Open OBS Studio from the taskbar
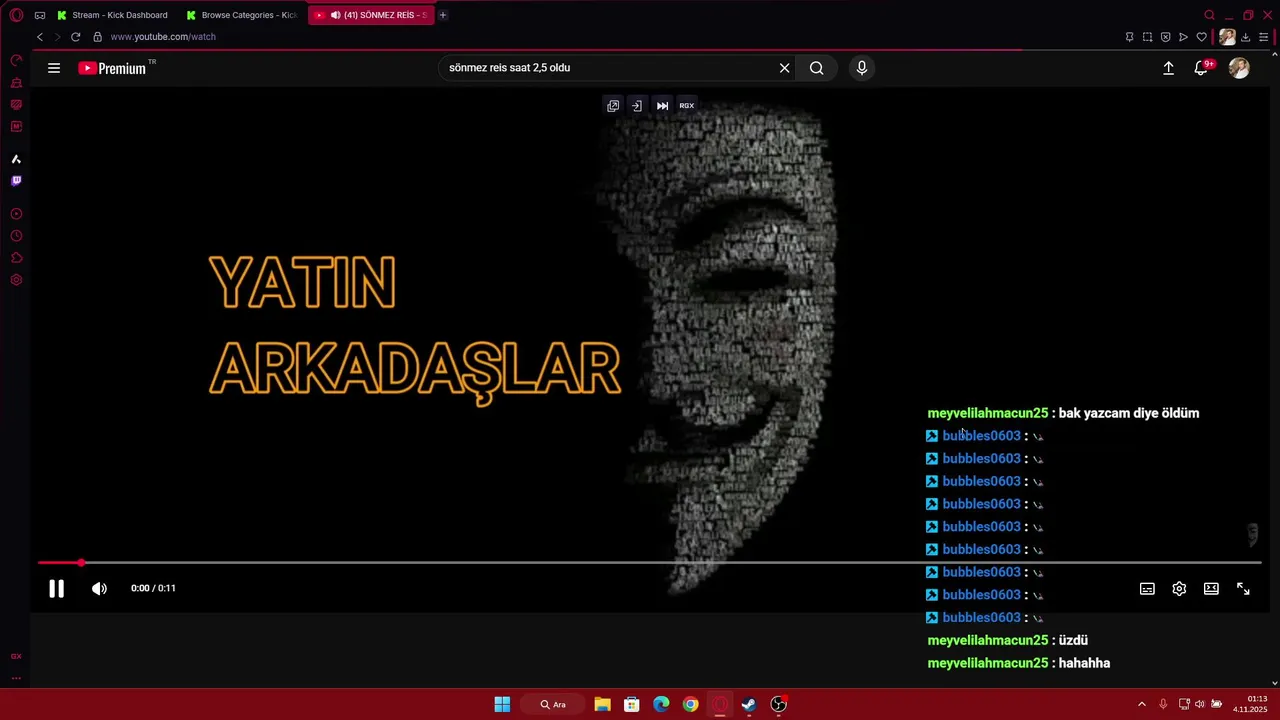Viewport: 1280px width, 720px height. point(778,704)
